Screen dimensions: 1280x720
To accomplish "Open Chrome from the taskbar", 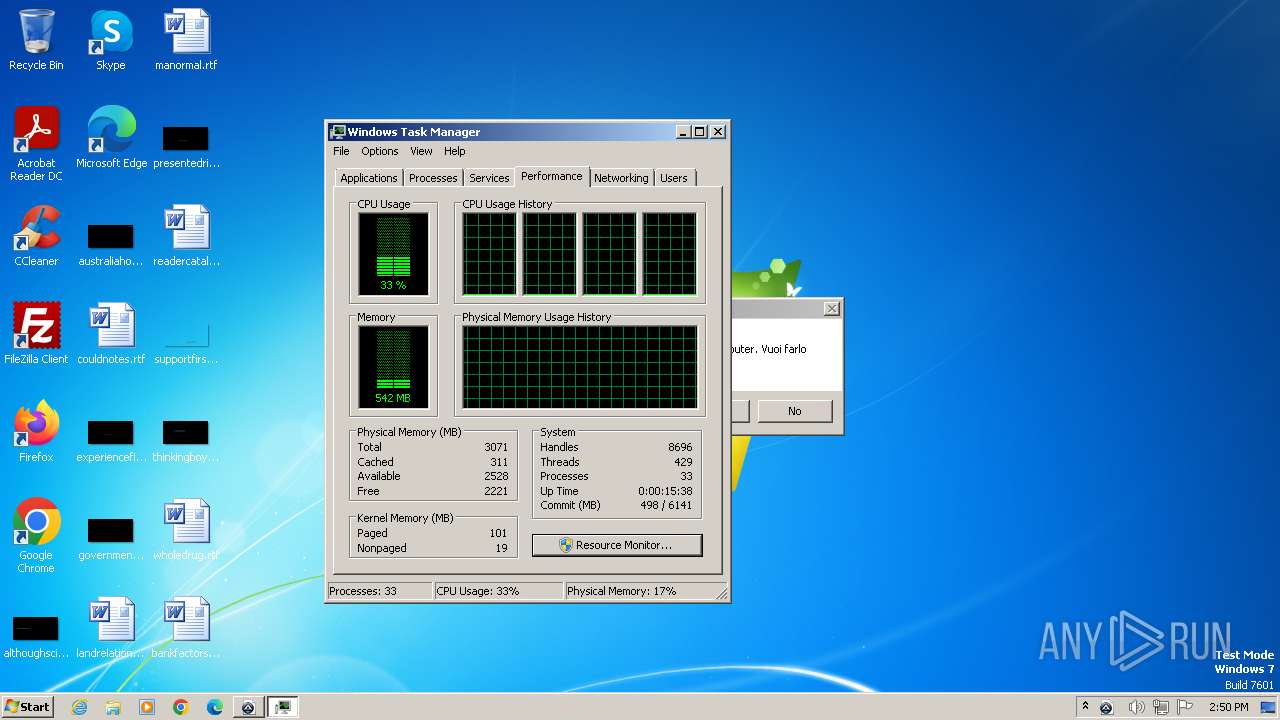I will coord(181,707).
